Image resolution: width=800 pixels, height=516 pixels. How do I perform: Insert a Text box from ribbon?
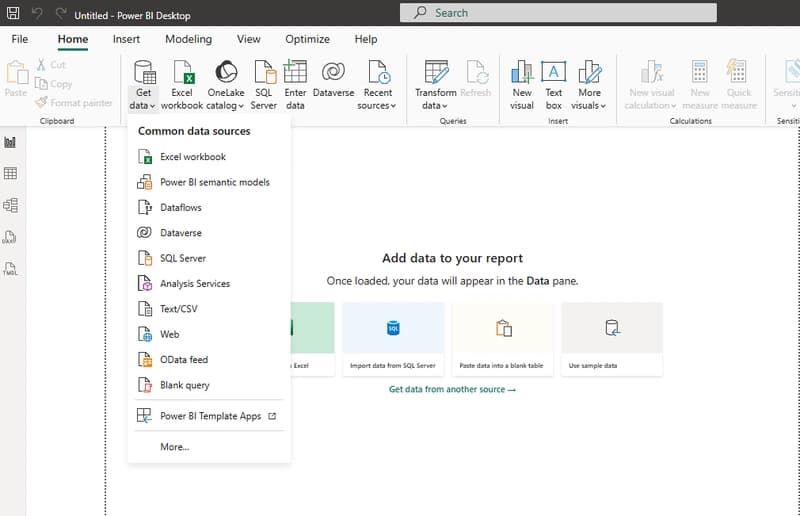click(554, 85)
